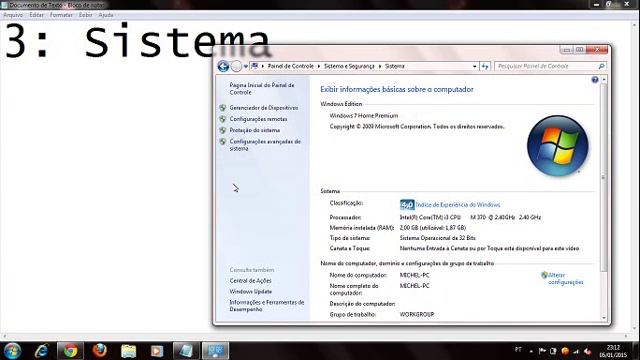Click the scroll up arrow in System window
Image resolution: width=640 pixels, height=360 pixels.
604,79
